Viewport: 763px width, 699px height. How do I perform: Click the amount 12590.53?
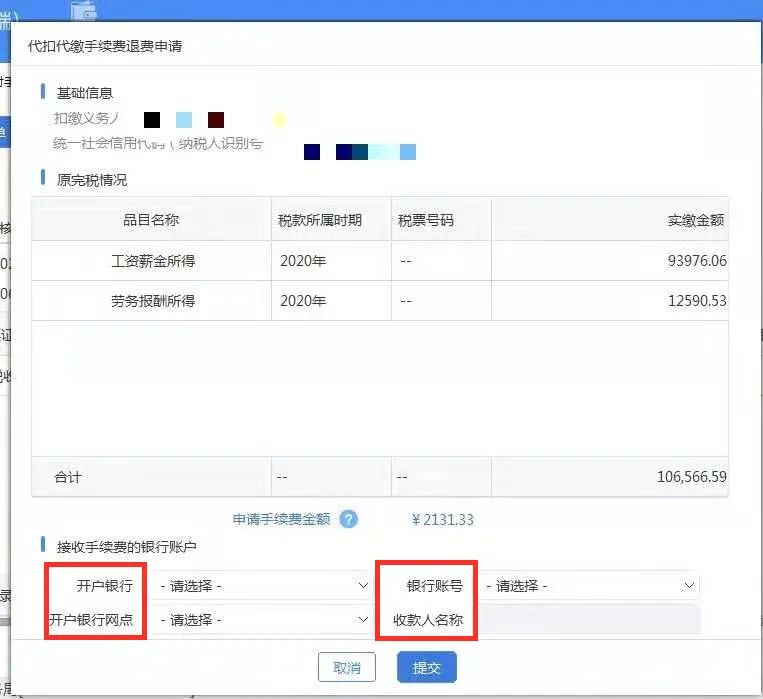[x=697, y=301]
